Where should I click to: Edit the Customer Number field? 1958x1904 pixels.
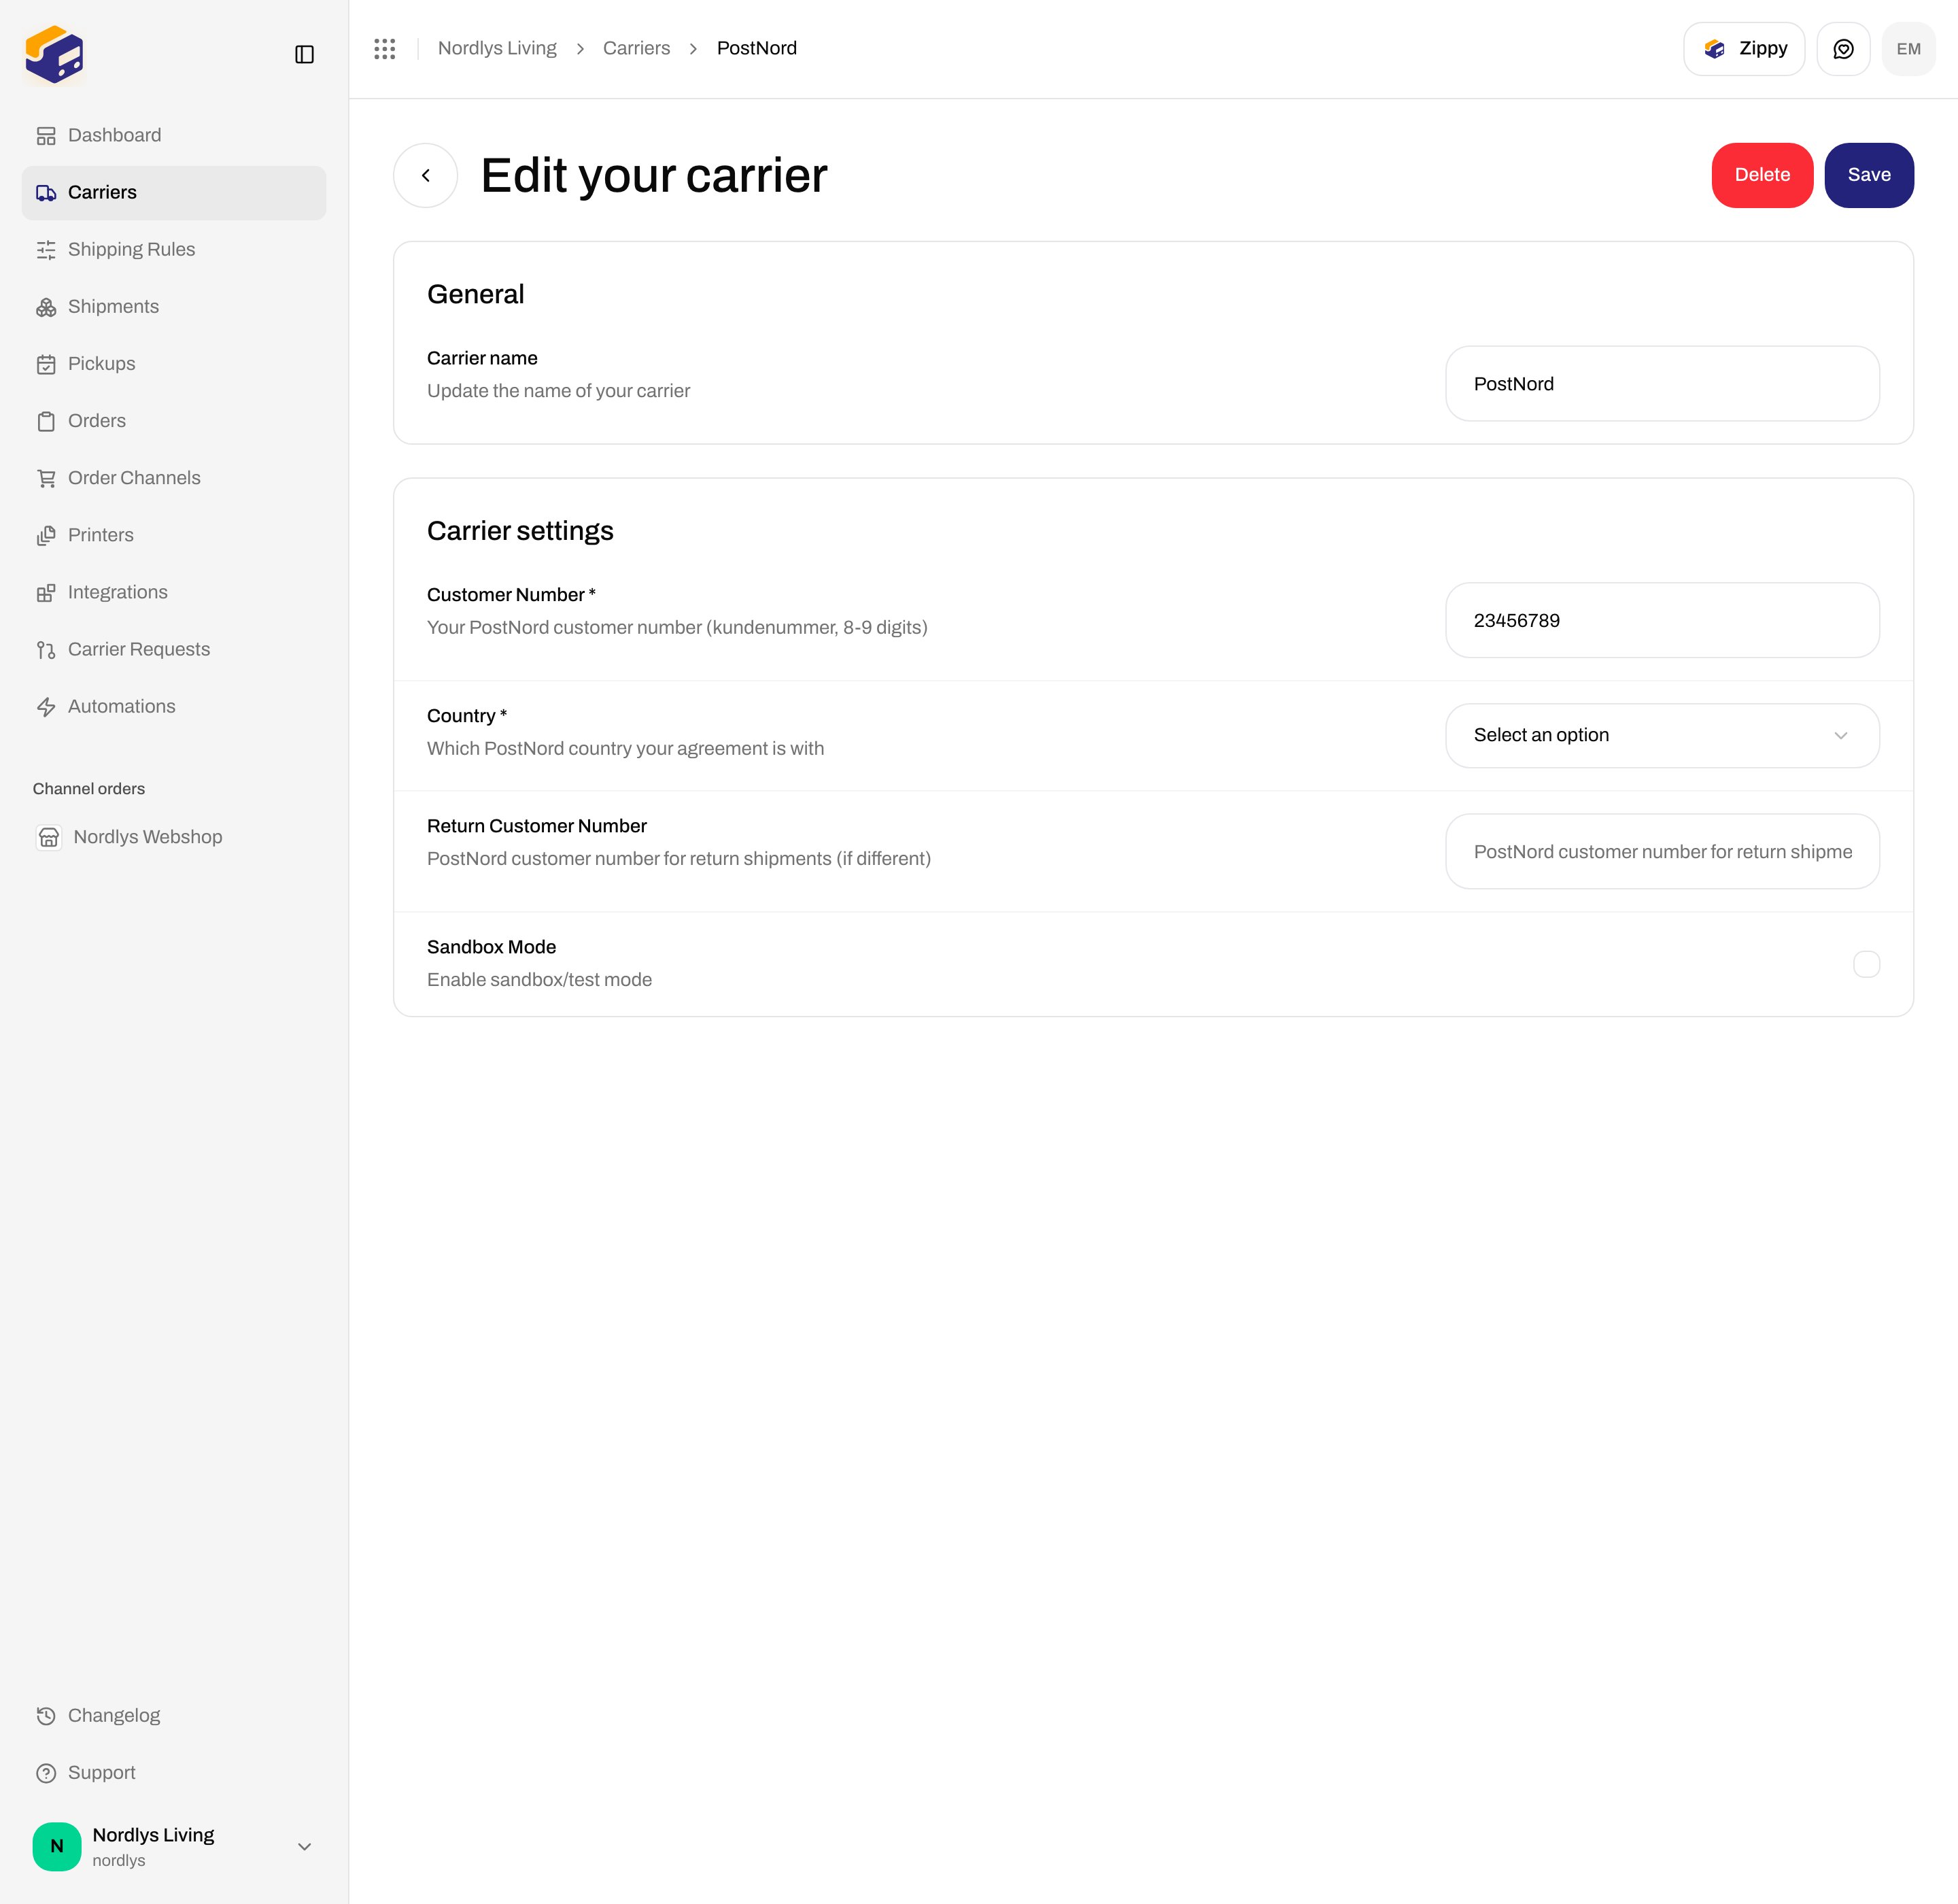click(x=1662, y=620)
